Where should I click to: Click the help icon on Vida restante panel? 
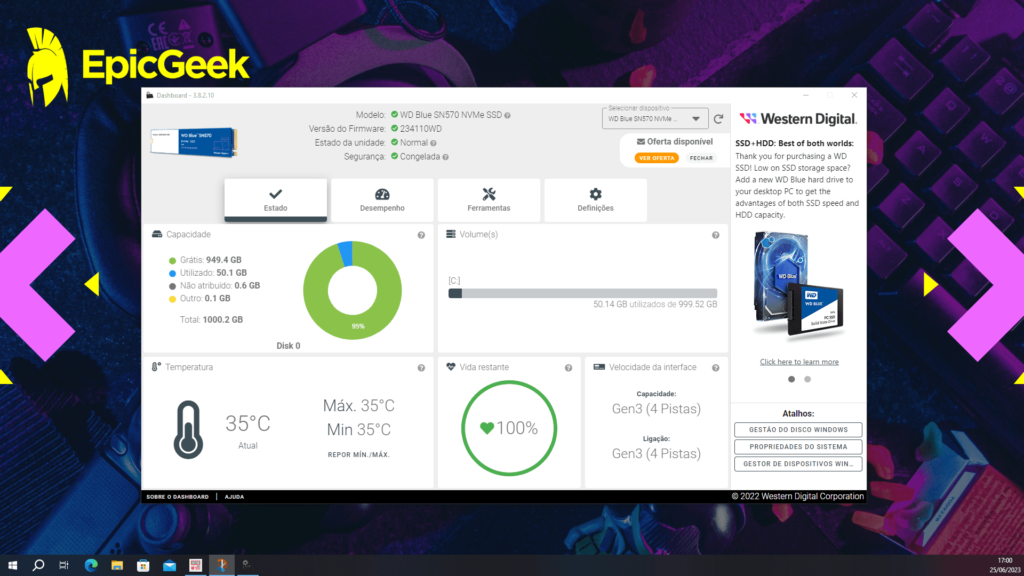[569, 367]
